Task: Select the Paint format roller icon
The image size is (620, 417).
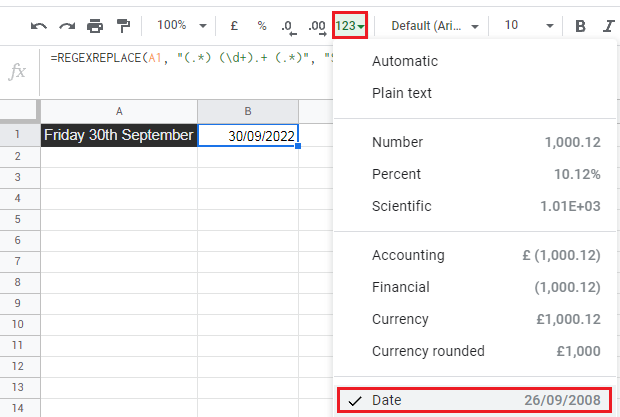Action: (123, 26)
